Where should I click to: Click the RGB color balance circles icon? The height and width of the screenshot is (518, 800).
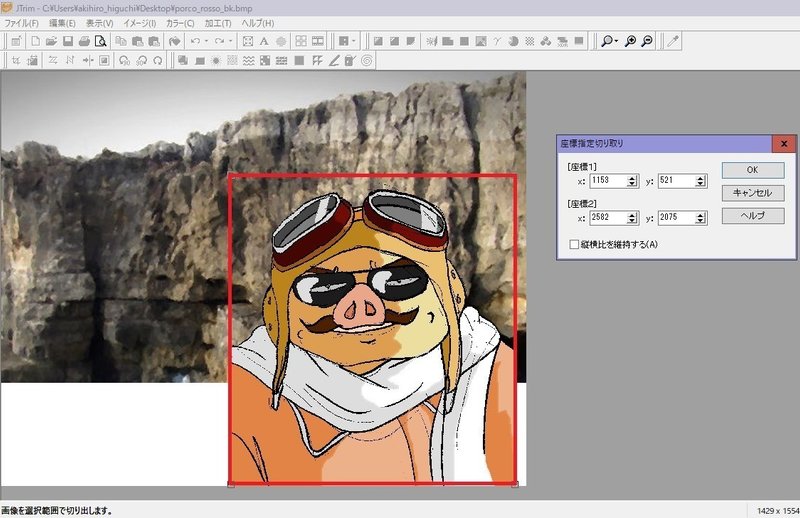point(545,41)
